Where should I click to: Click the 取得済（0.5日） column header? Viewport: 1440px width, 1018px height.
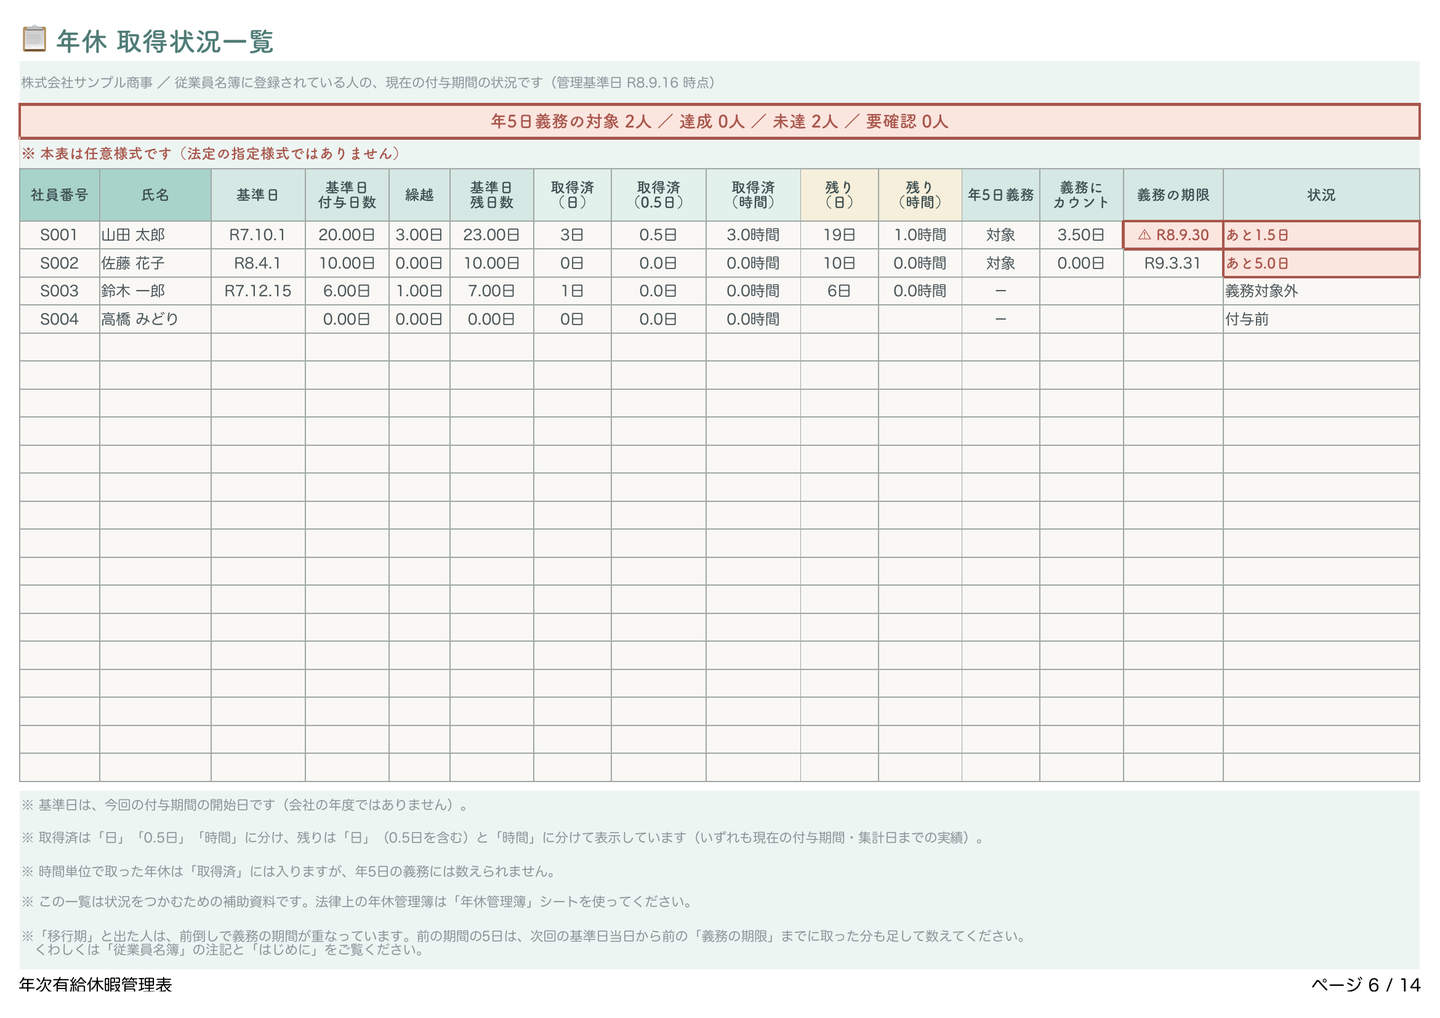(658, 195)
